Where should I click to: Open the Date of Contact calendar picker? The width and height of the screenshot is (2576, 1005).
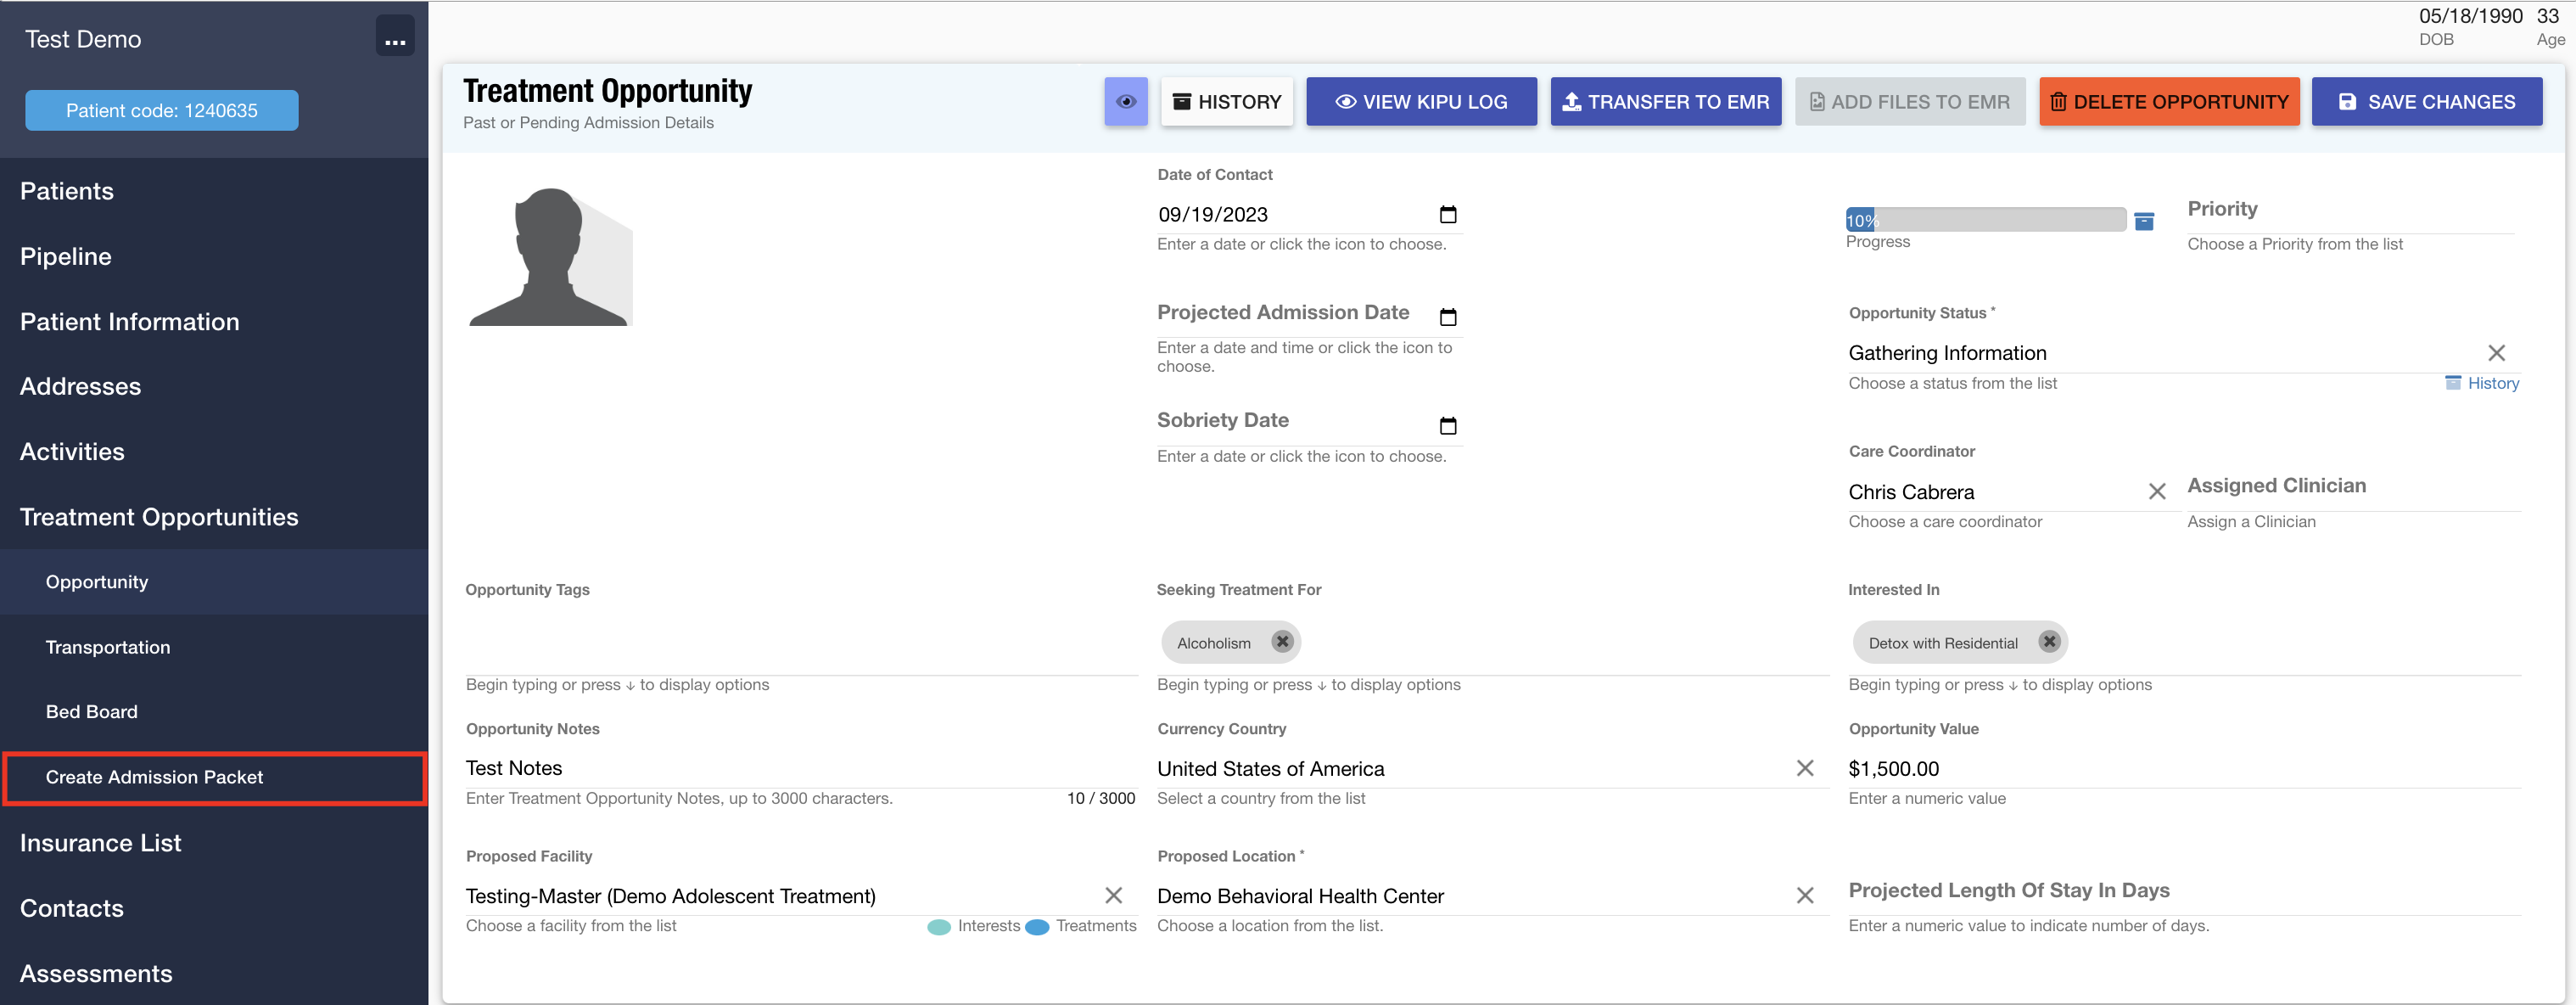1448,214
